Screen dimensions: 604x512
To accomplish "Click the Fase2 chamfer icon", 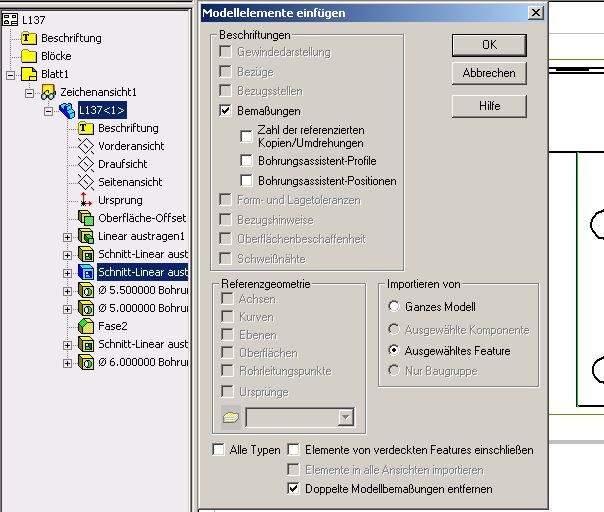I will point(86,326).
